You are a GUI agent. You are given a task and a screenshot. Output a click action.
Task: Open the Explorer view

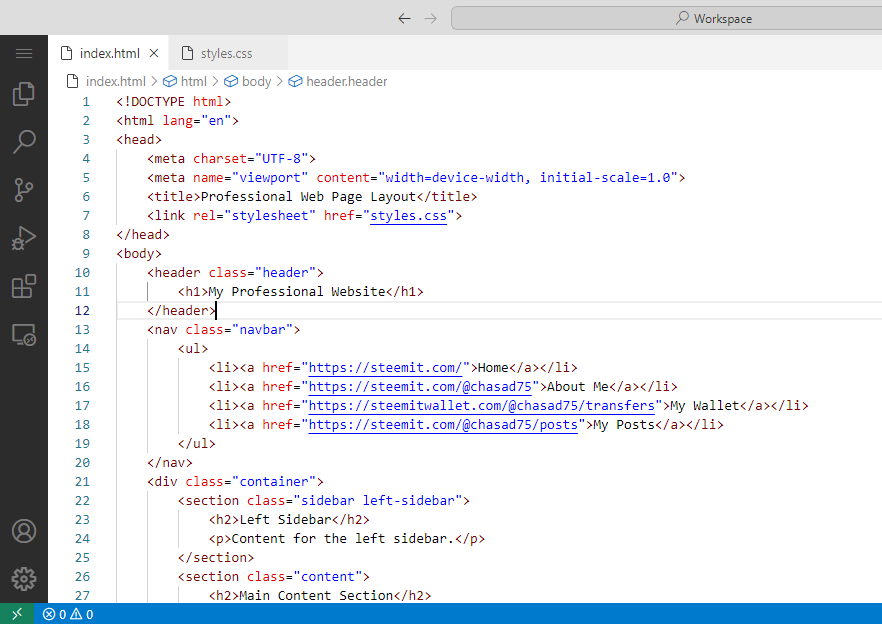coord(24,94)
